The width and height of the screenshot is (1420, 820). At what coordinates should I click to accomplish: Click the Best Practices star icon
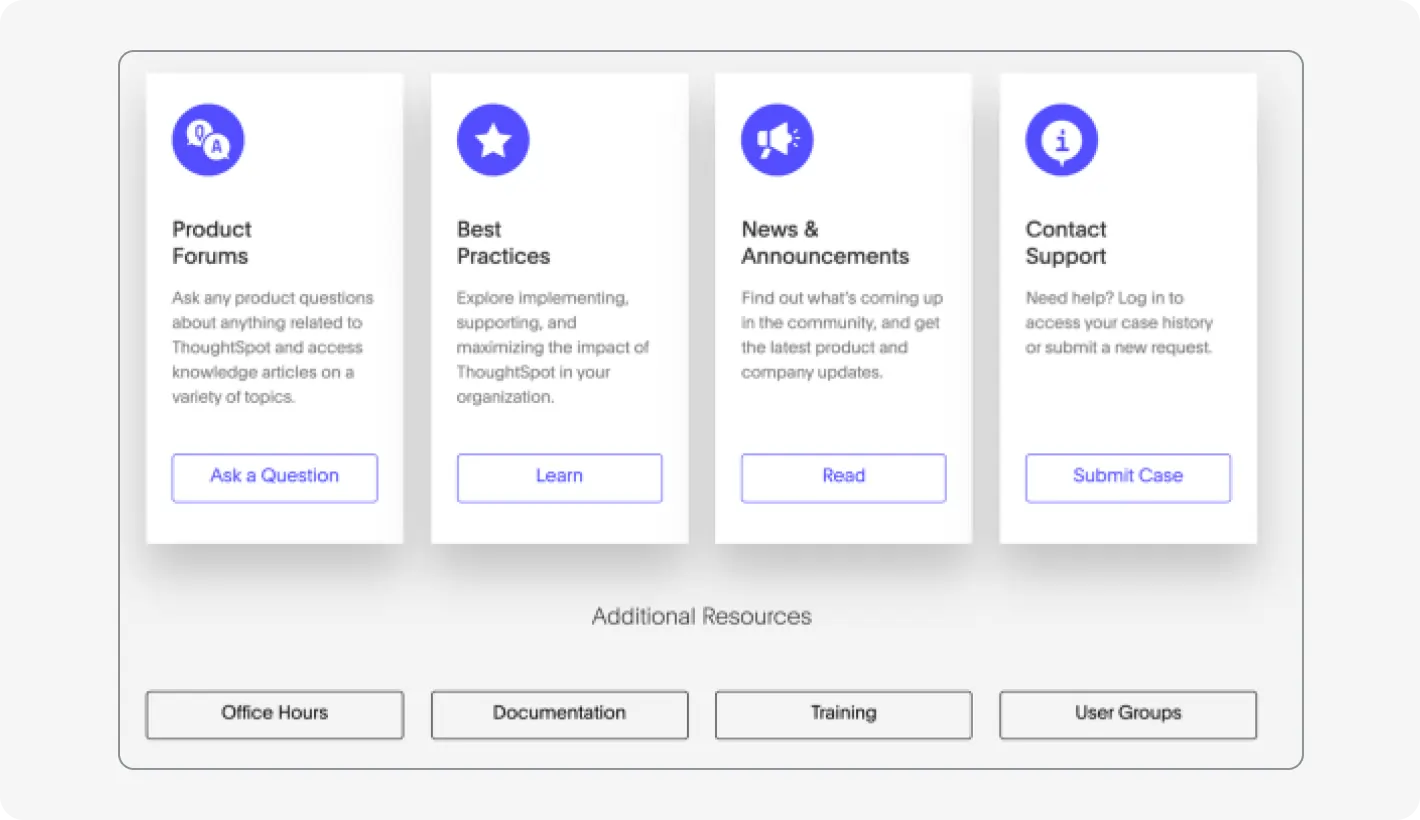pyautogui.click(x=492, y=139)
